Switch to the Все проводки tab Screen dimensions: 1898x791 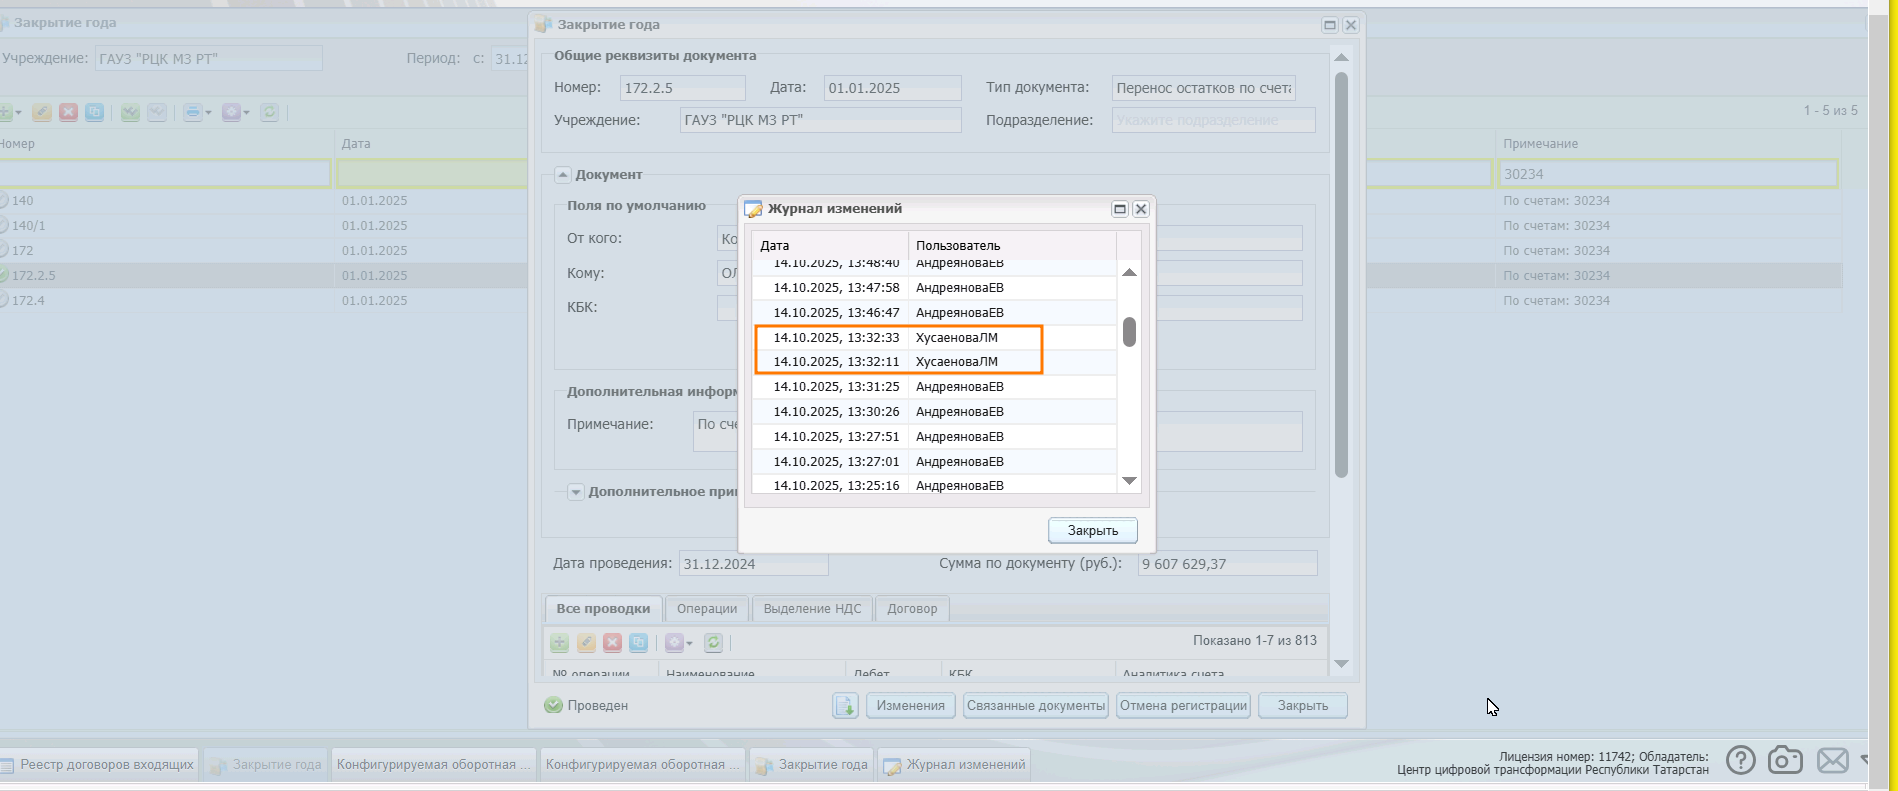(603, 609)
